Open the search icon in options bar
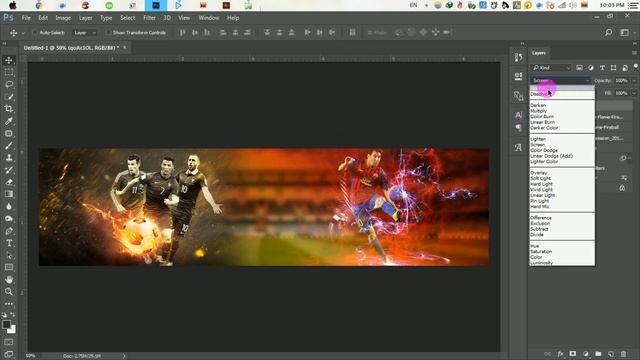The image size is (640, 360). (609, 32)
